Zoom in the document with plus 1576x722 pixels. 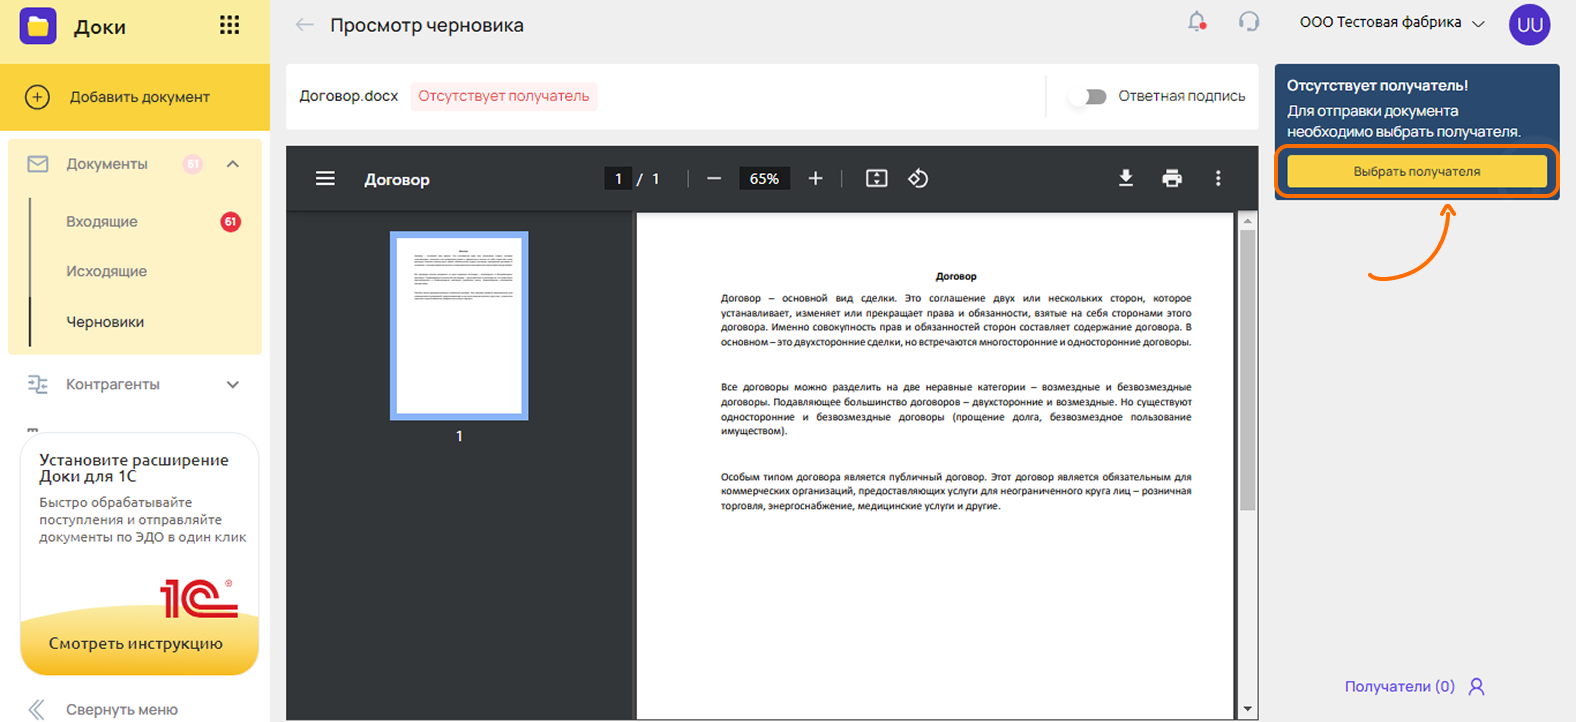[x=816, y=178]
